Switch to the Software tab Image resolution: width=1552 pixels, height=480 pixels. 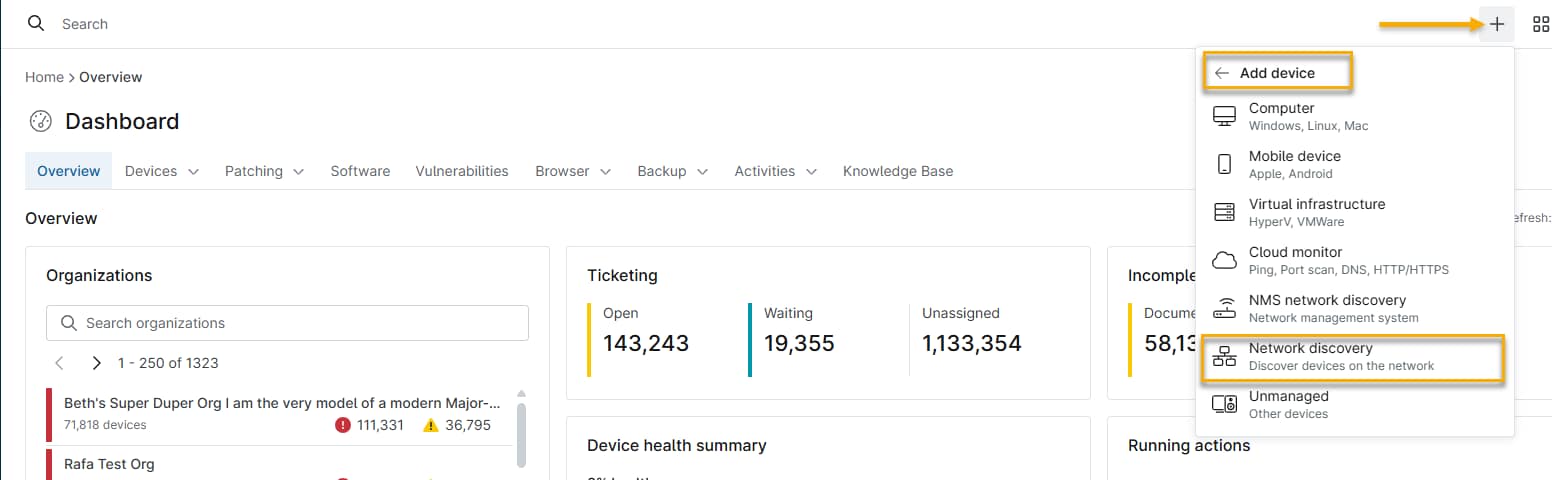tap(360, 171)
